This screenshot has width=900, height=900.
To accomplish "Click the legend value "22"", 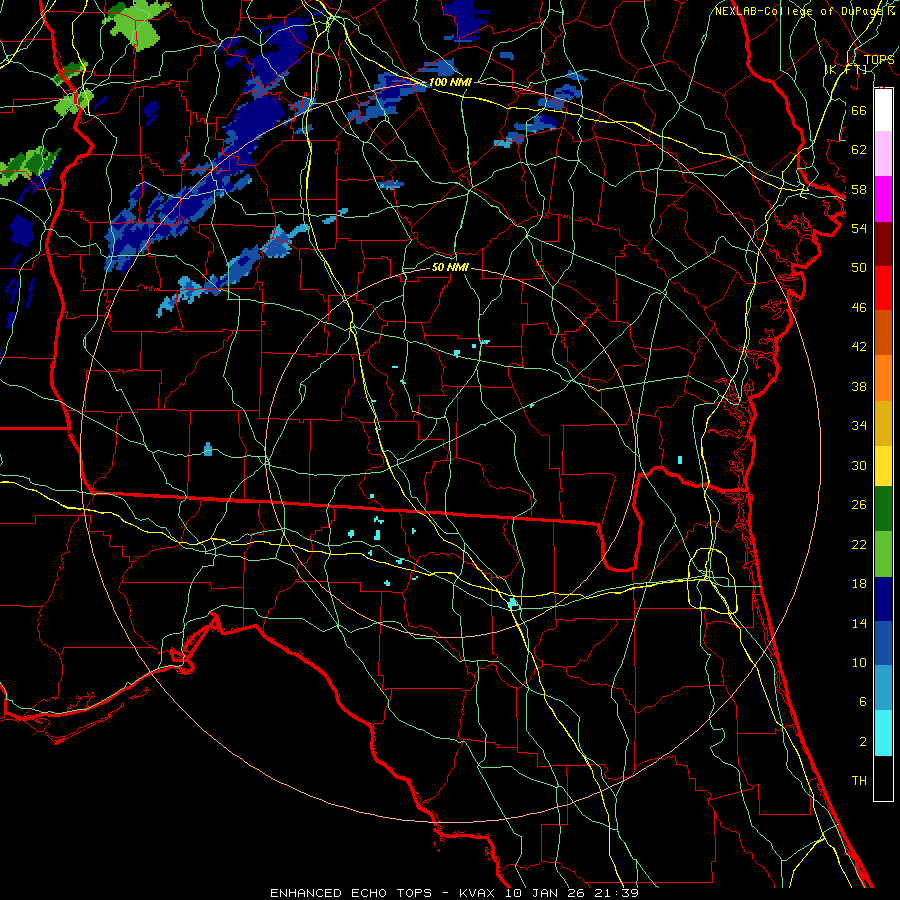I will [859, 544].
